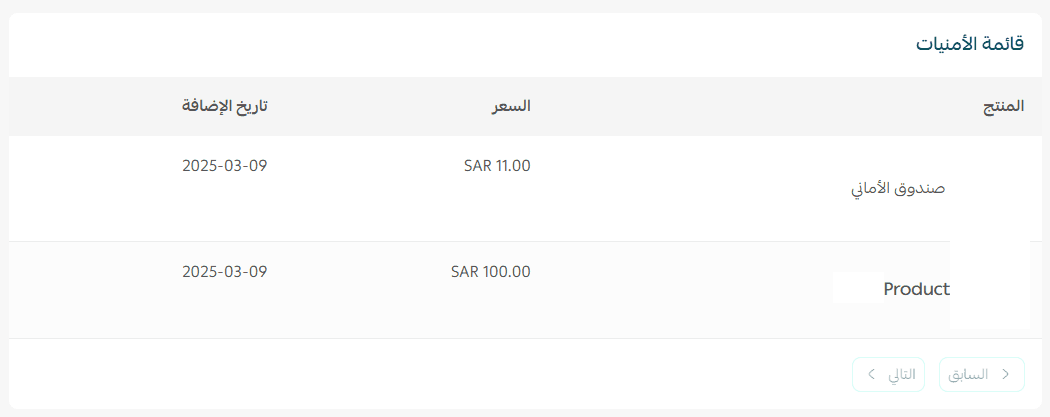This screenshot has height=417, width=1050.
Task: Click the white thumbnail beside Product
Action: point(989,284)
